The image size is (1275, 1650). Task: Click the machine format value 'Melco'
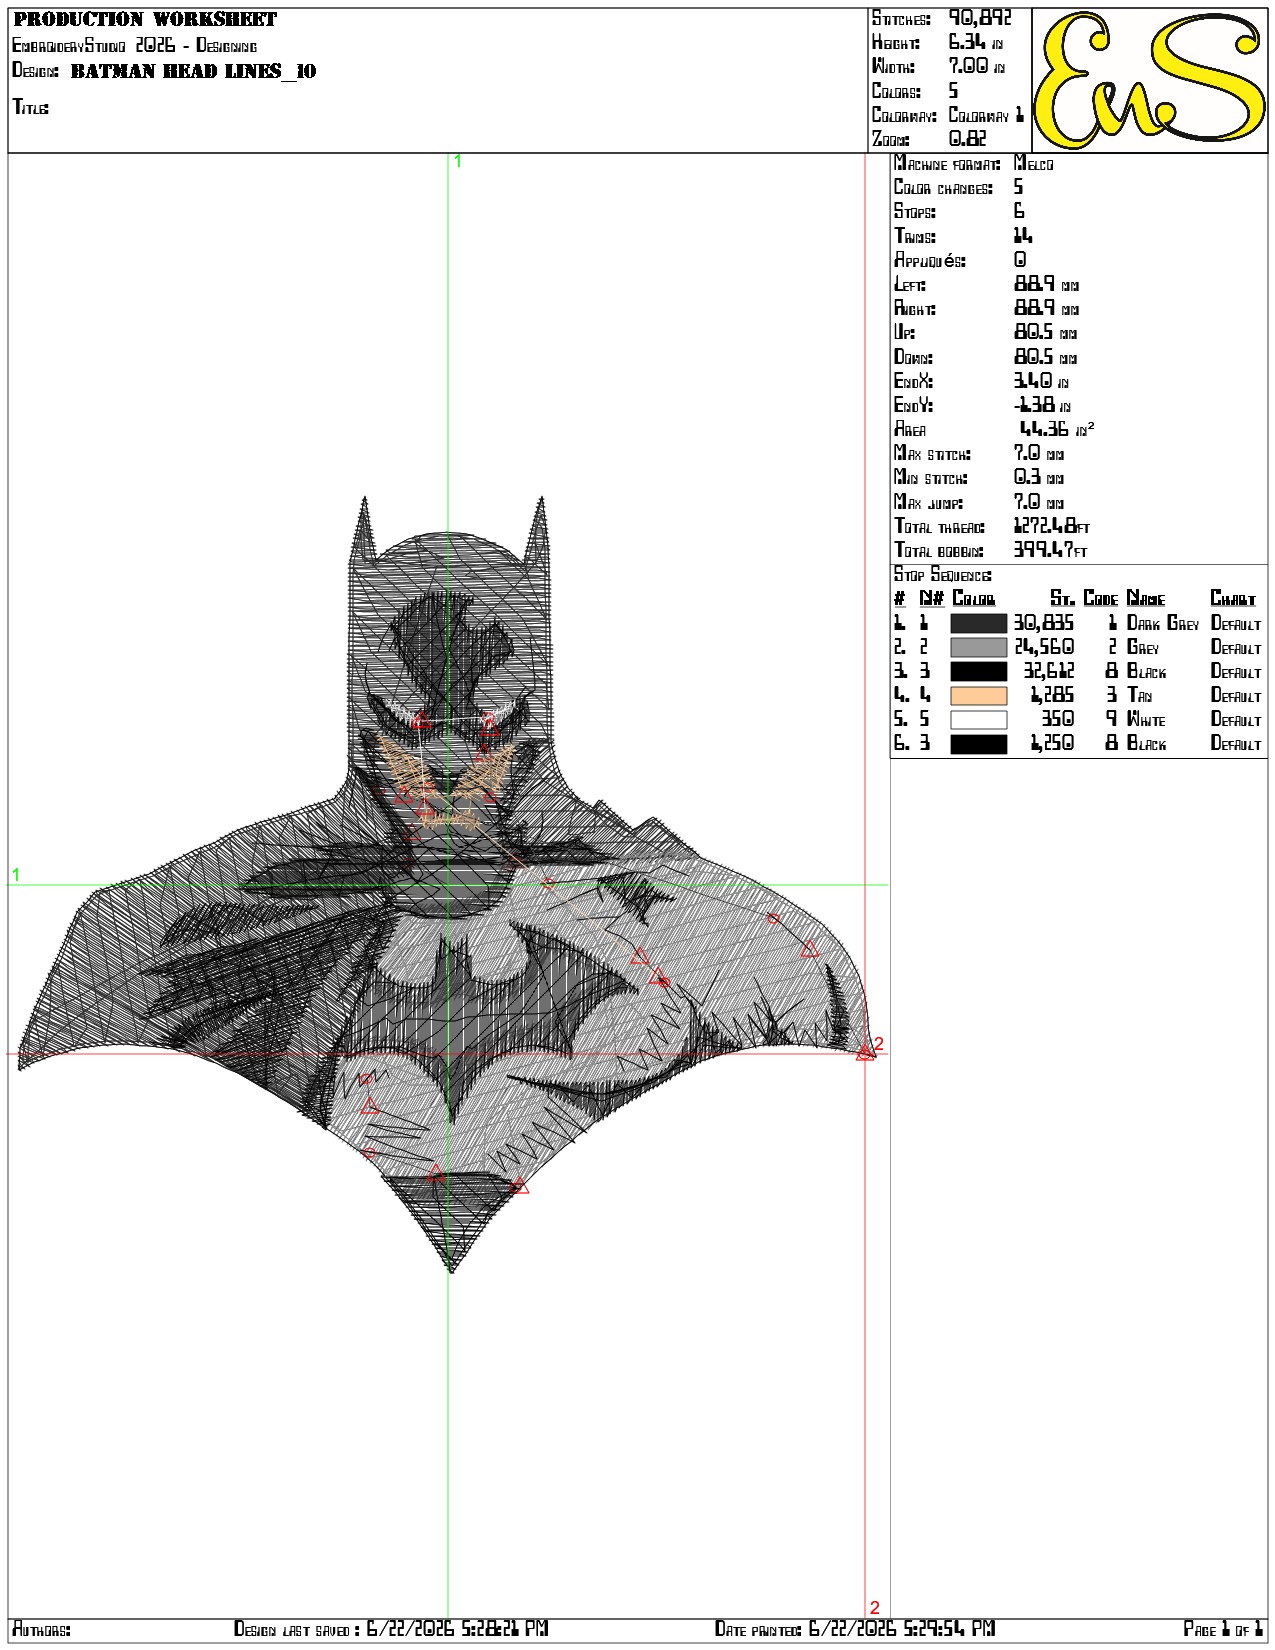coord(1033,163)
